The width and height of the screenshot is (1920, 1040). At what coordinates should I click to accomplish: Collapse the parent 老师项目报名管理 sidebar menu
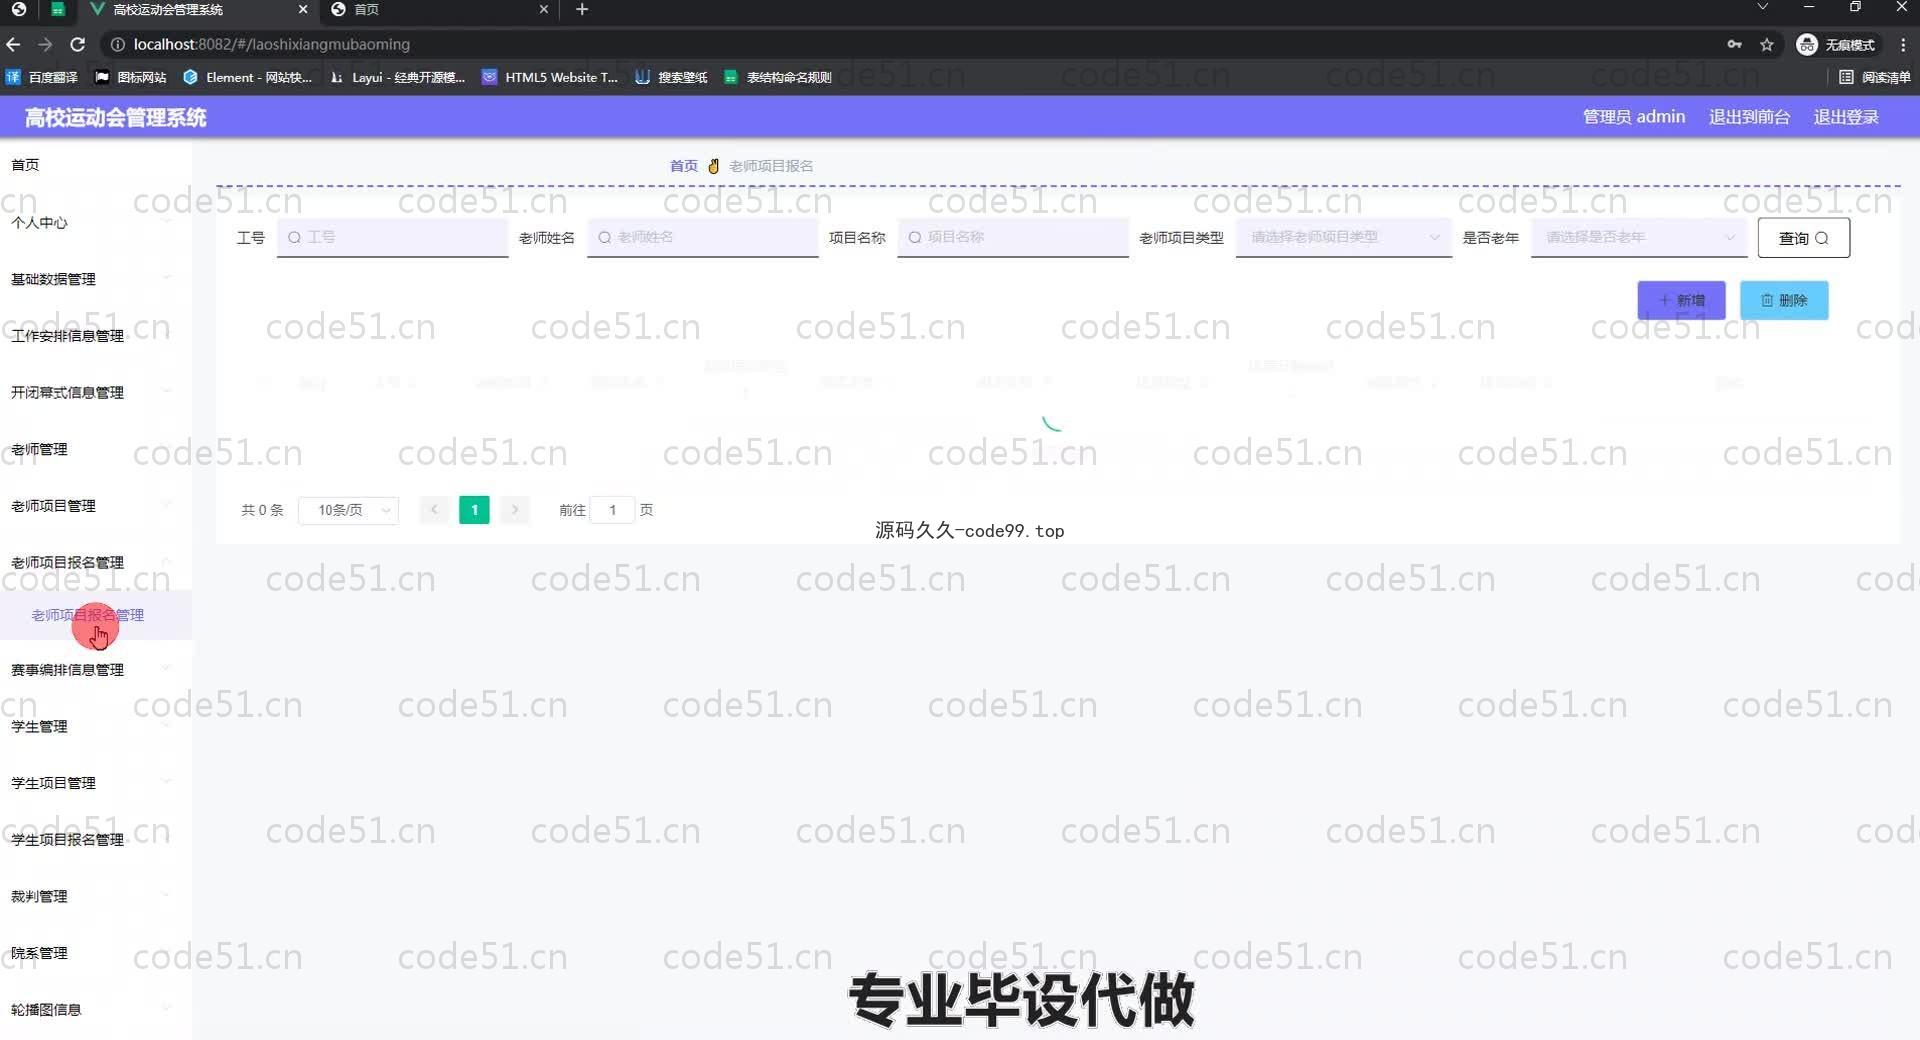coord(96,562)
